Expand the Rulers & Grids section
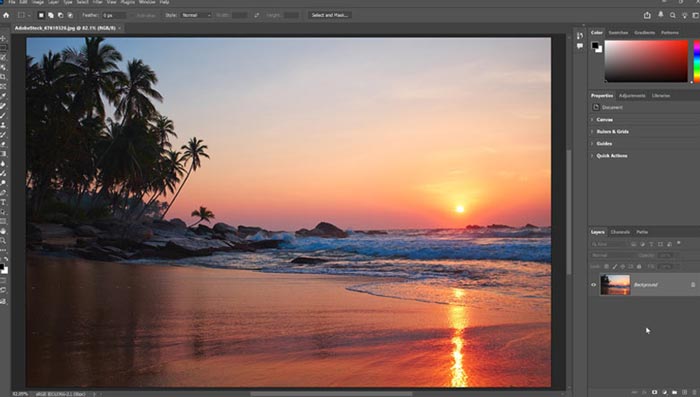Viewport: 700px width, 397px height. 592,132
